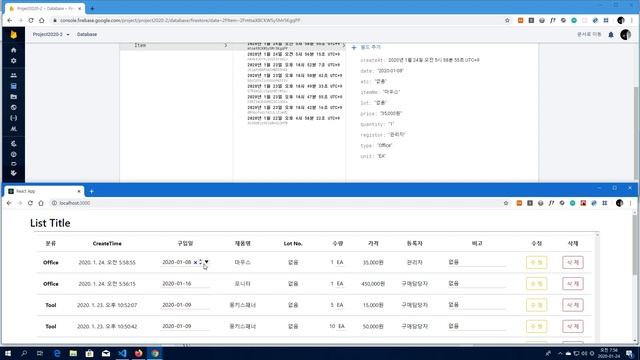Open Chrome from taskbar
Image resolution: width=640 pixels, height=360 pixels.
[155, 353]
